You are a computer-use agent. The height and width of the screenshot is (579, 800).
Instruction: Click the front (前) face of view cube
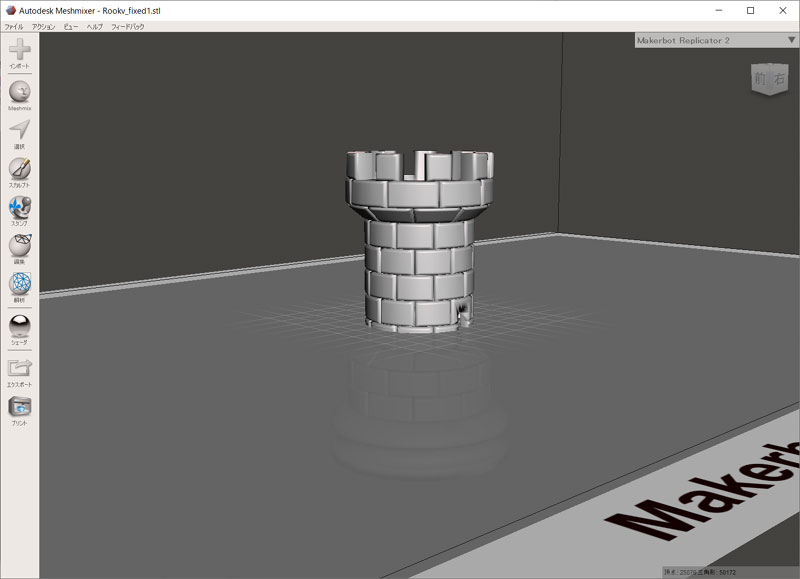tap(761, 79)
